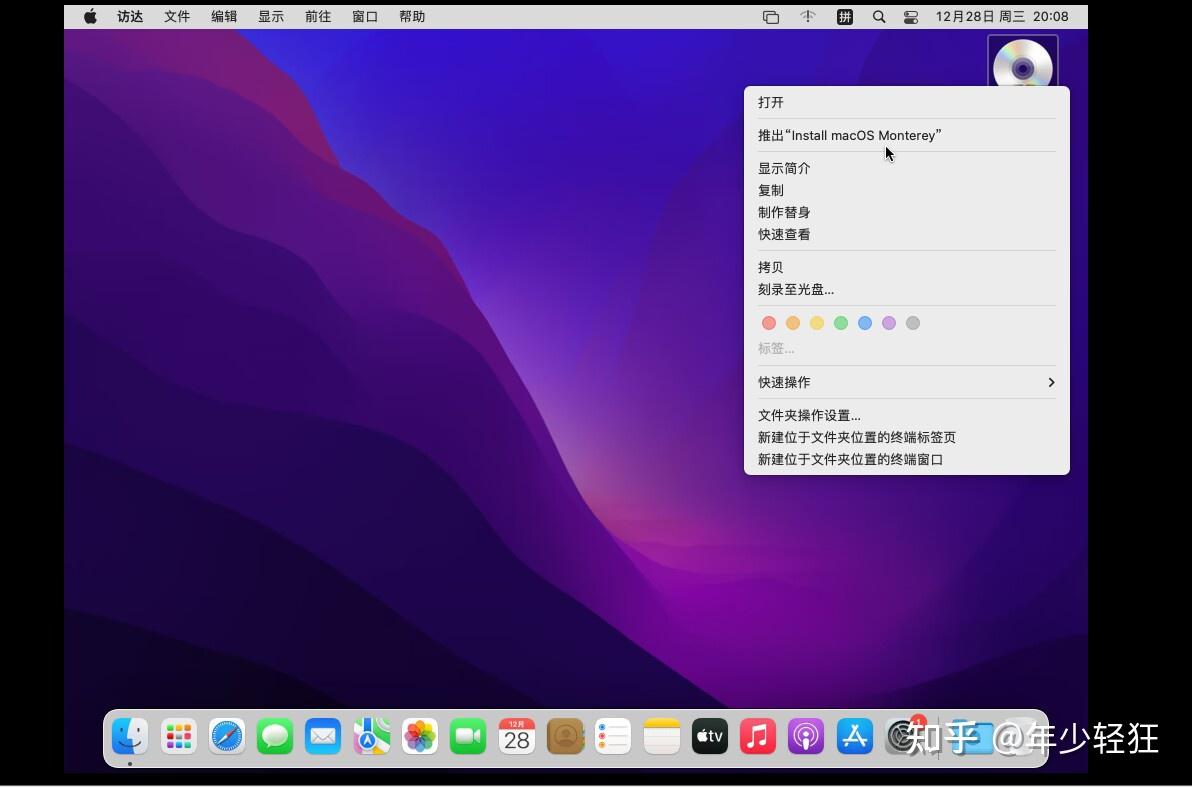Open the 拼 input source menu
1192x787 pixels.
tap(845, 16)
